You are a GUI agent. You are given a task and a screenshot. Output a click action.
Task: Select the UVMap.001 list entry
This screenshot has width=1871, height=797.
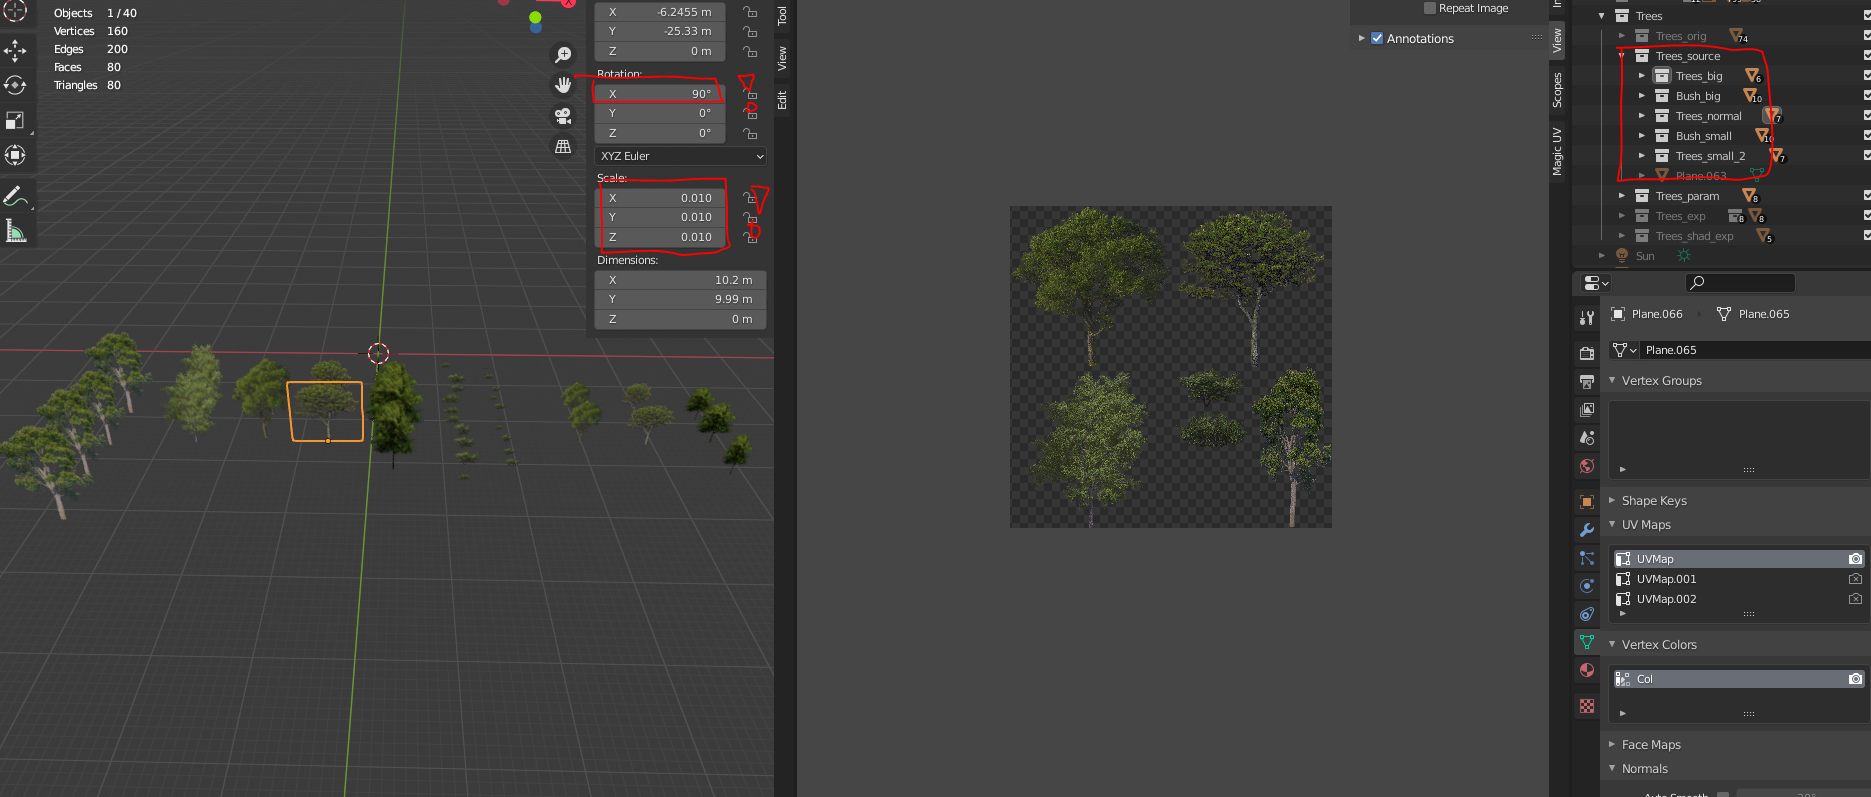(x=1739, y=579)
